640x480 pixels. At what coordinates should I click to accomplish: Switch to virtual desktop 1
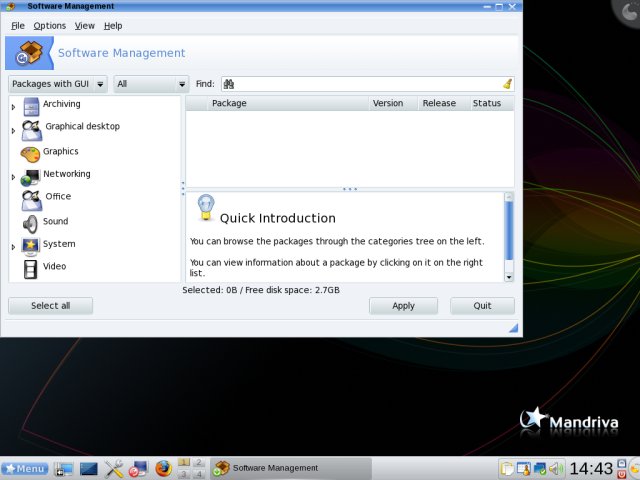(x=184, y=462)
